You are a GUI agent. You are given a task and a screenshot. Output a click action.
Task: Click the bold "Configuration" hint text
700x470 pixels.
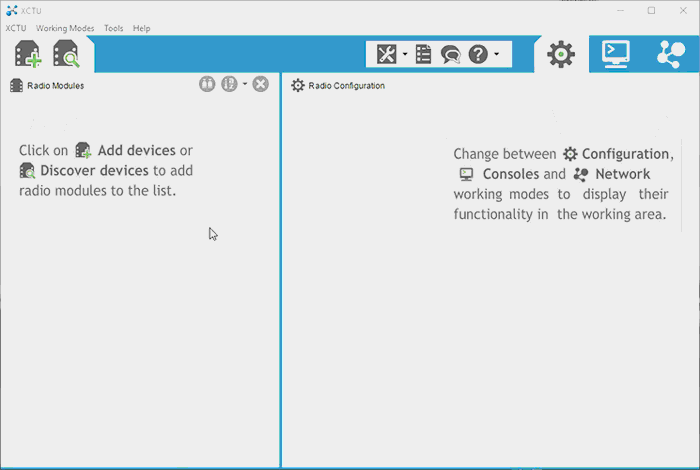[625, 154]
